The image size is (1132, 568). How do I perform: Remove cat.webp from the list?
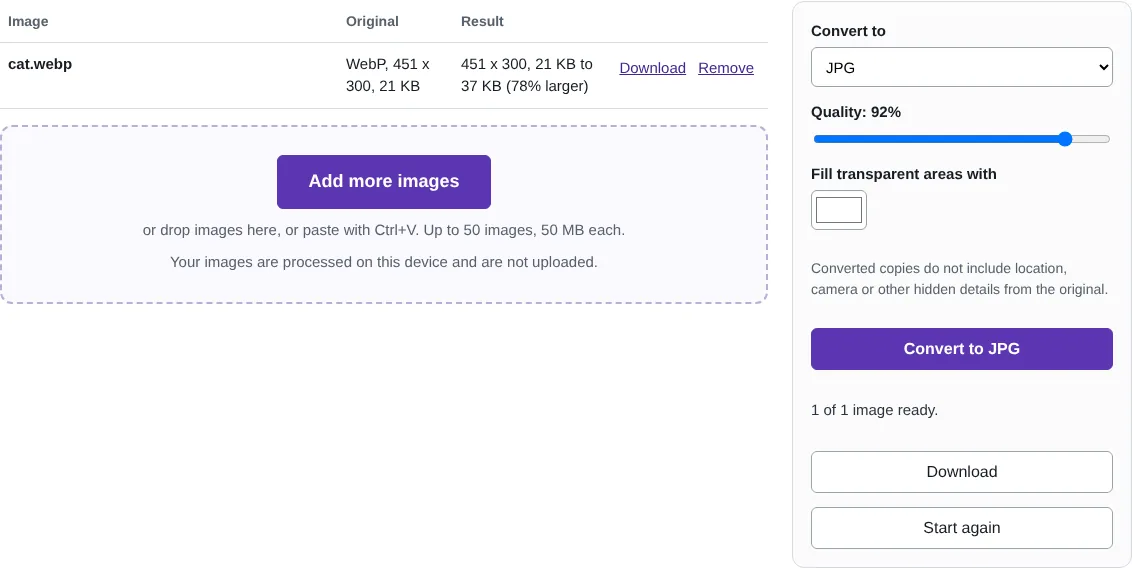[726, 68]
